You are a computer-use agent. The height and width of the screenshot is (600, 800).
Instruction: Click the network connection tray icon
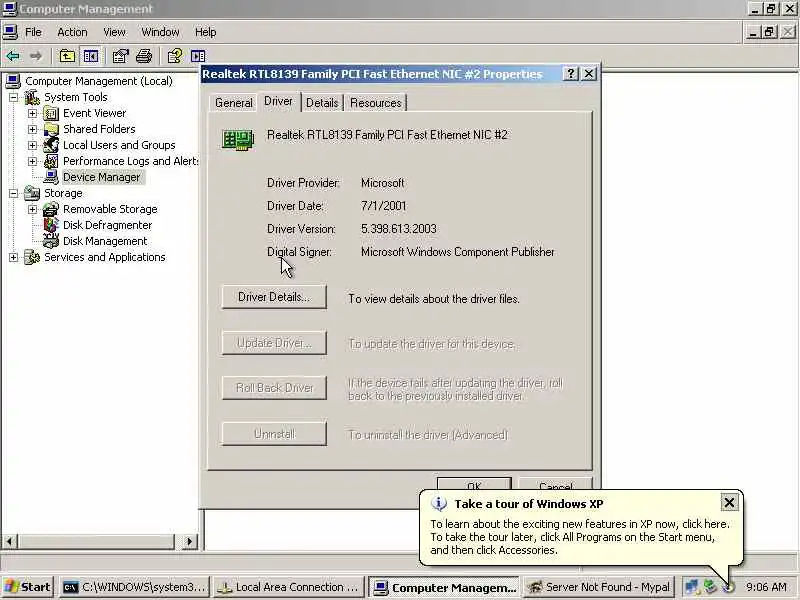691,587
